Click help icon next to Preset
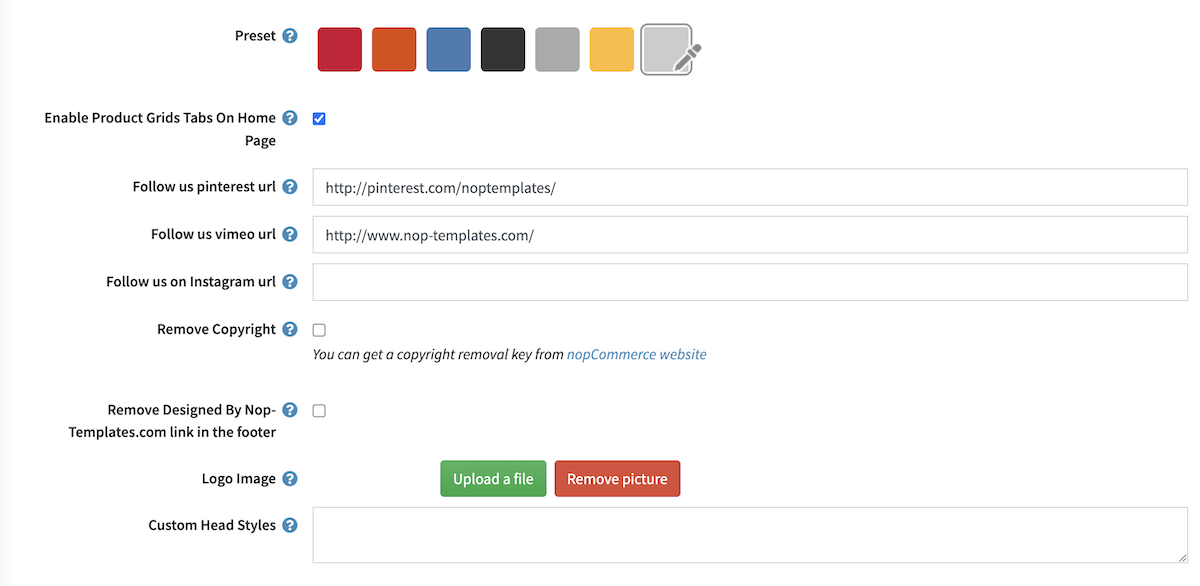1200x586 pixels. click(x=290, y=36)
